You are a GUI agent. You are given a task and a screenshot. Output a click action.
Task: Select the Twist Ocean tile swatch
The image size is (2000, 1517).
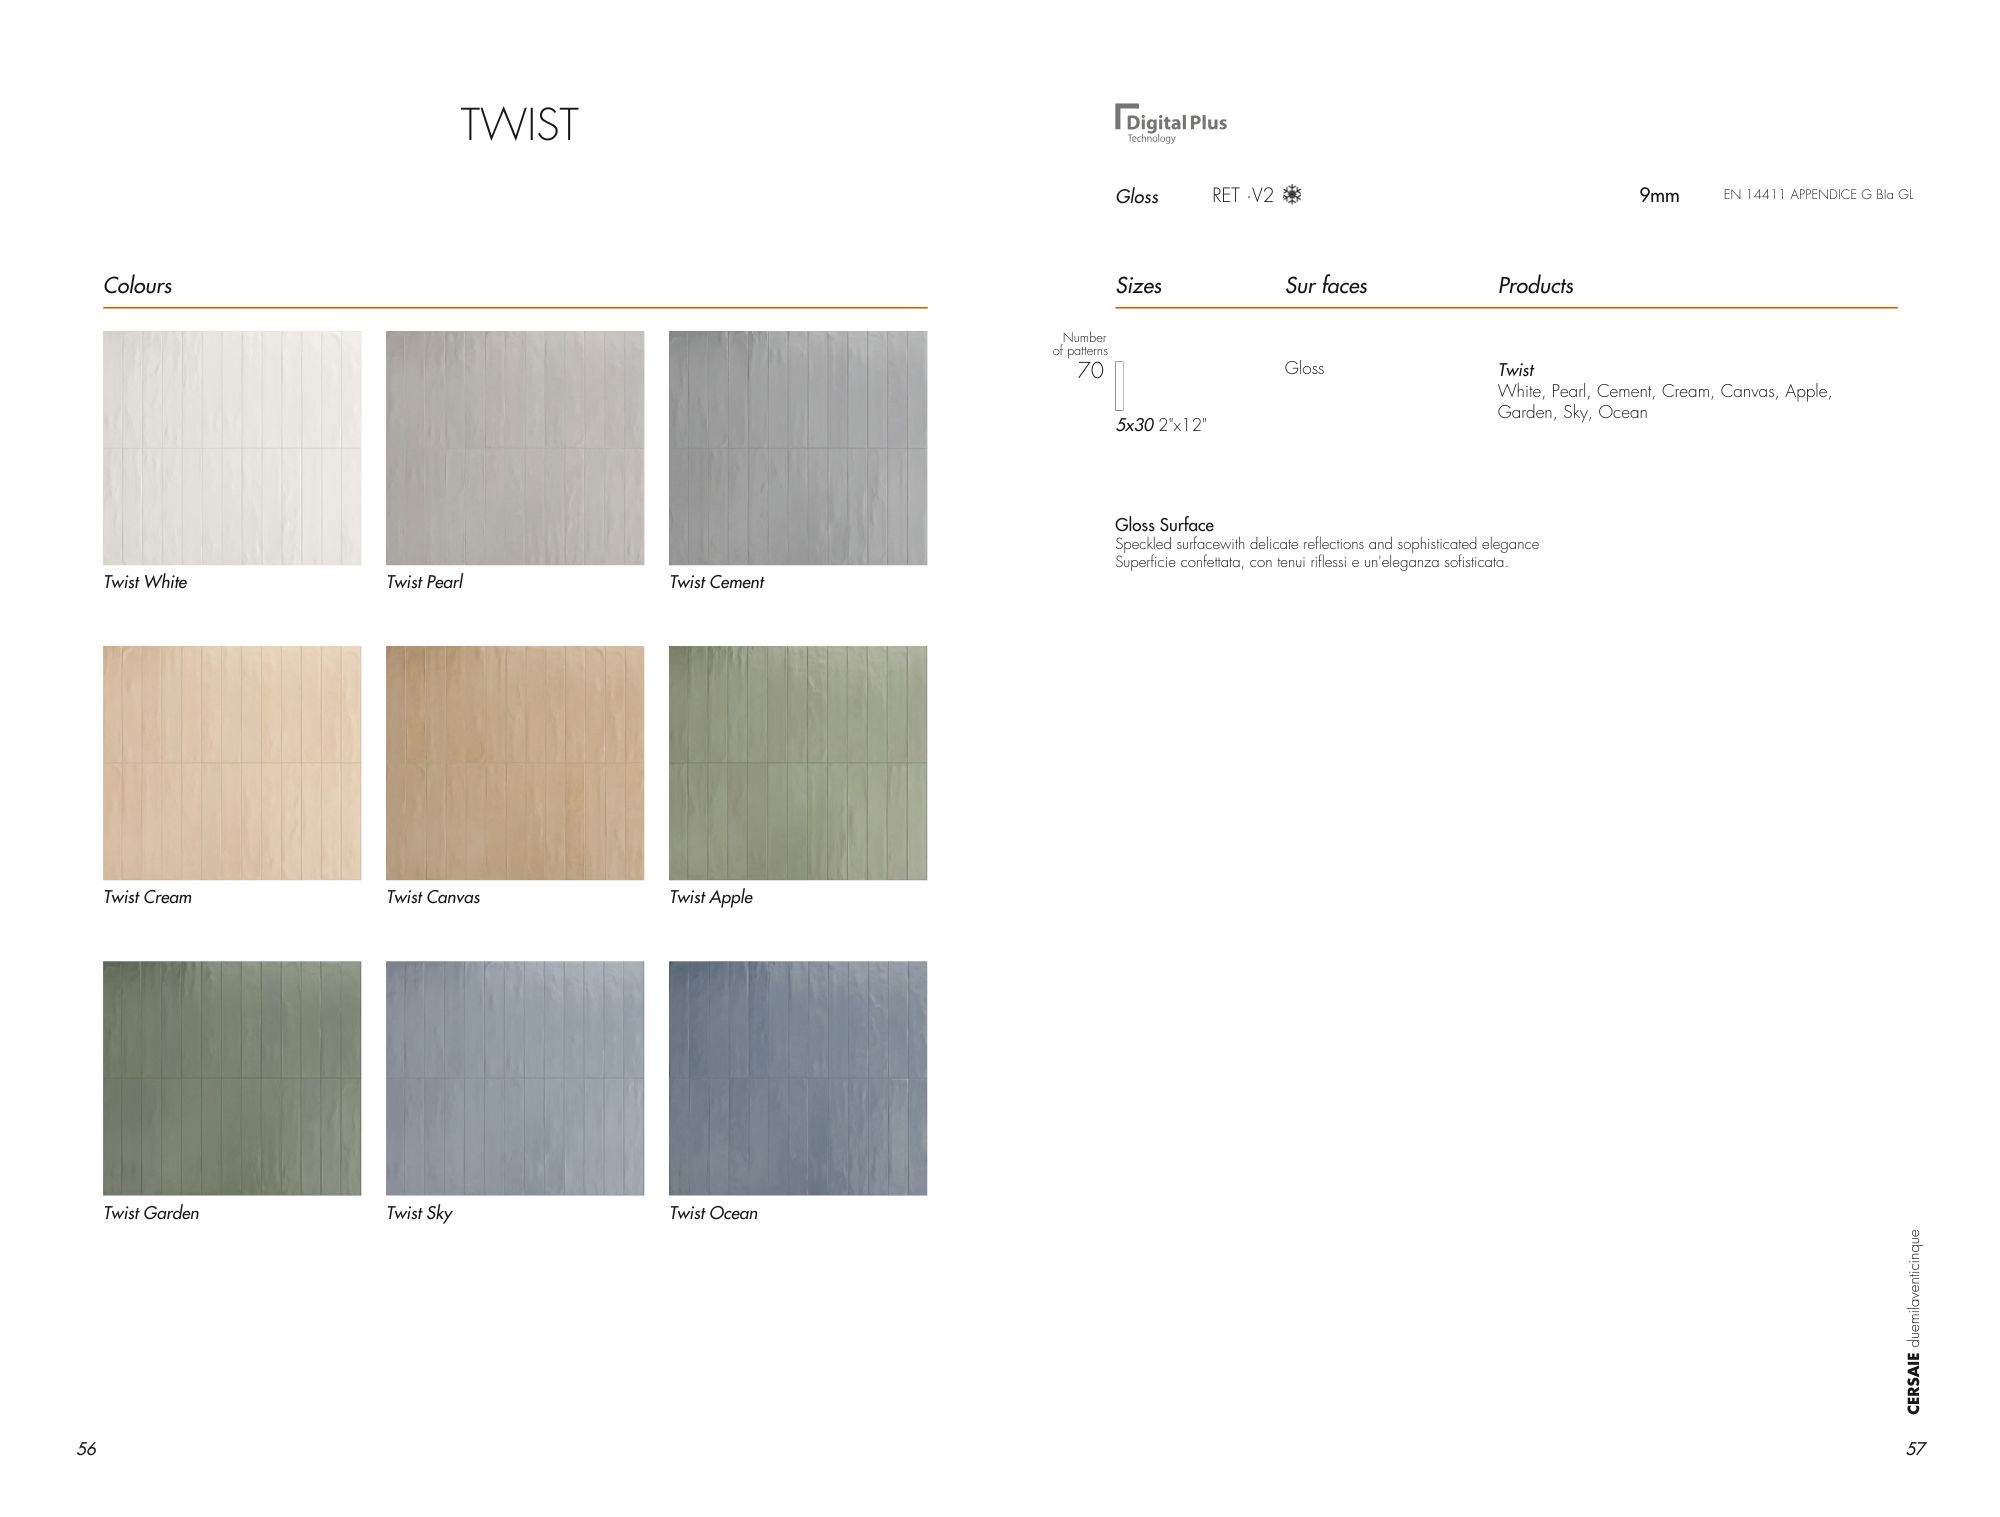(798, 1078)
